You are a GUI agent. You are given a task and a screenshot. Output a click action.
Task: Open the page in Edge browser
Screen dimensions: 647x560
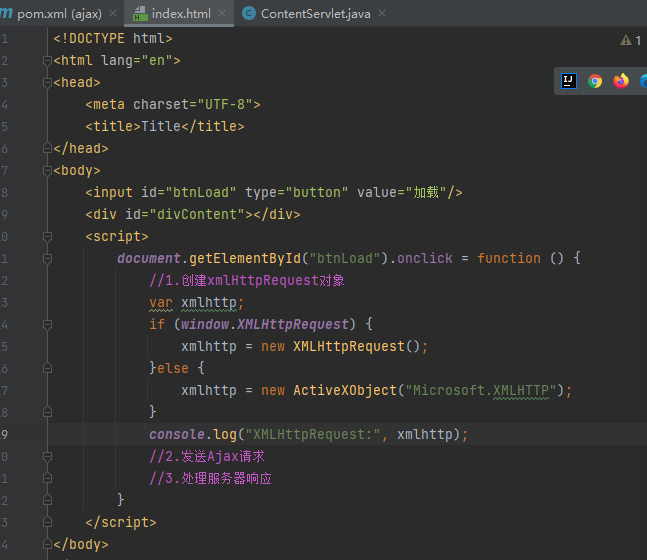(642, 82)
